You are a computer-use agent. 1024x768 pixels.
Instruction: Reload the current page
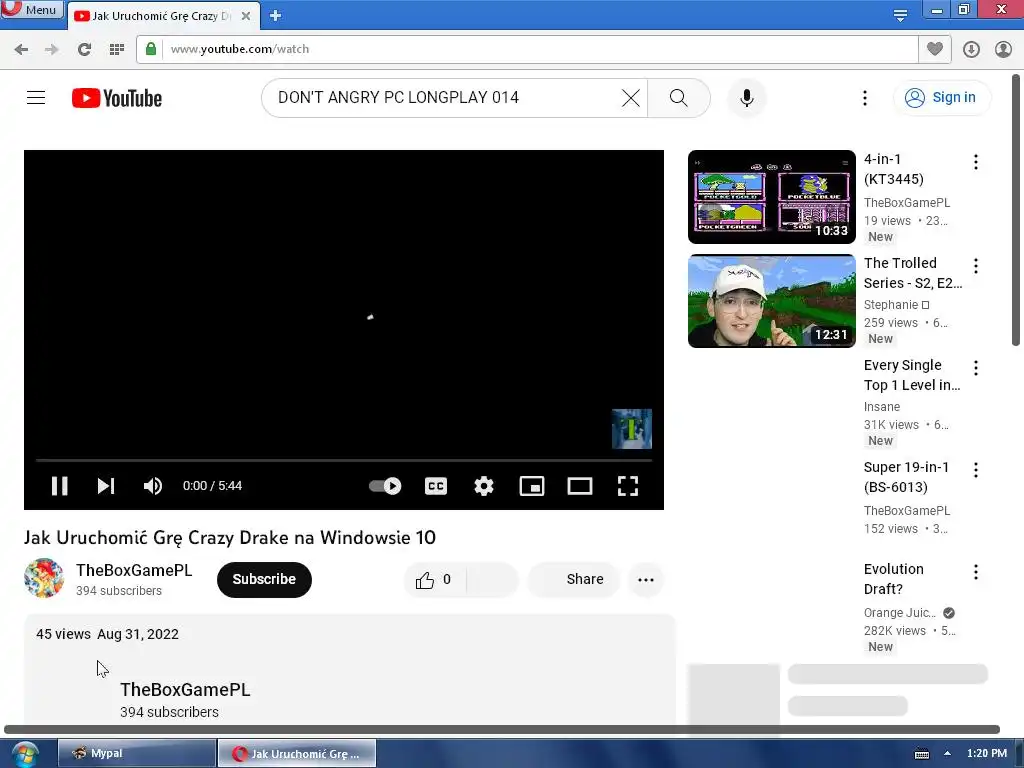point(84,49)
